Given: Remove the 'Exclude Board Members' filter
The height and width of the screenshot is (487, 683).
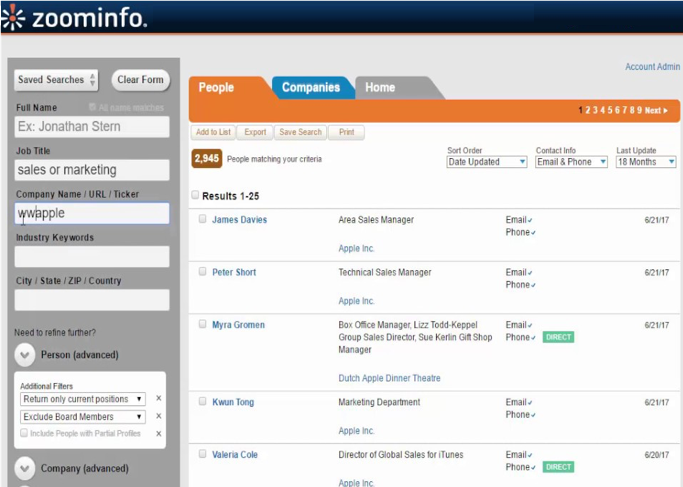Looking at the screenshot, I should [159, 416].
